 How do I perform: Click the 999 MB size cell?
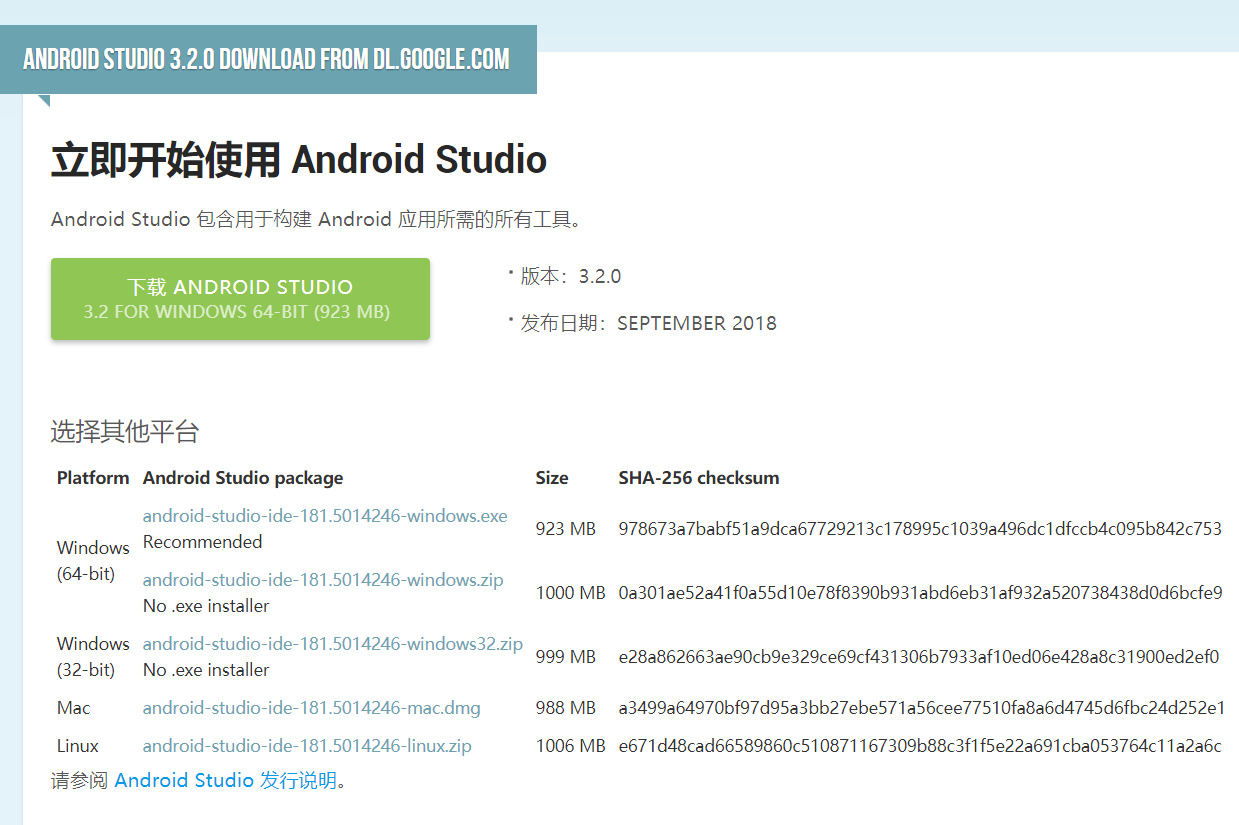(x=566, y=657)
